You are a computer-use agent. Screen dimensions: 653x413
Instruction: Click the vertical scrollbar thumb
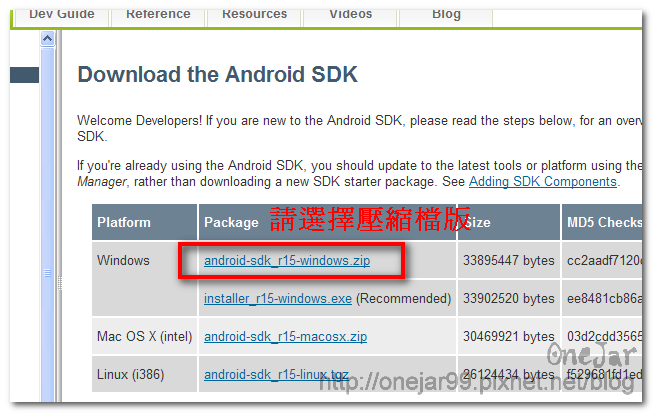coord(47,225)
